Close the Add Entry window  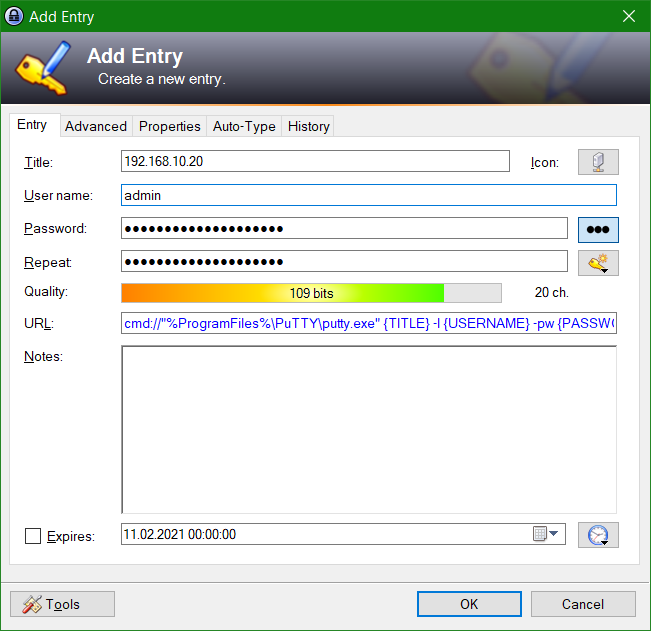[x=629, y=16]
